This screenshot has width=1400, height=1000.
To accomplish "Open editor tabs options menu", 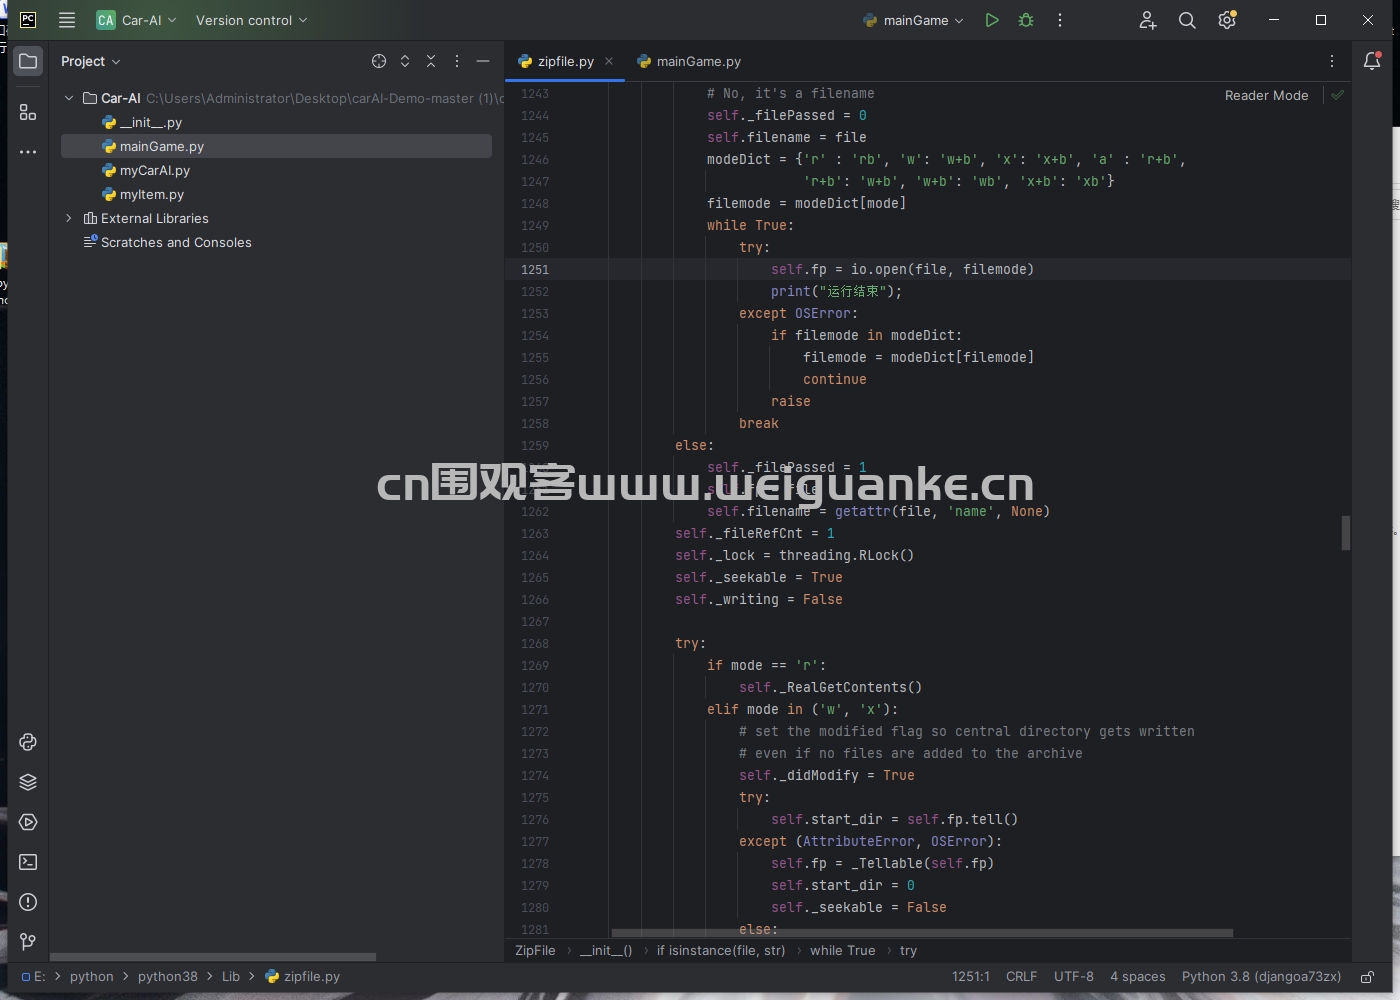I will pyautogui.click(x=1332, y=61).
